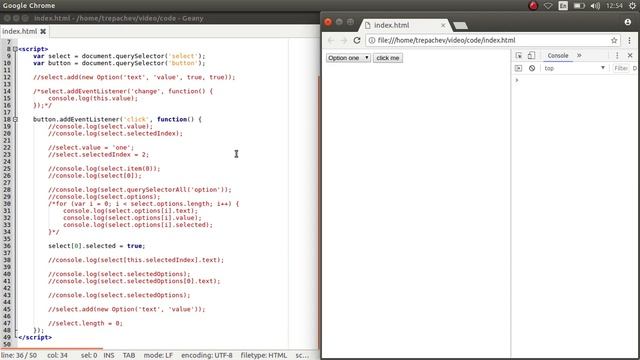Go back in Chrome navigation
640x360 pixels.
[331, 40]
